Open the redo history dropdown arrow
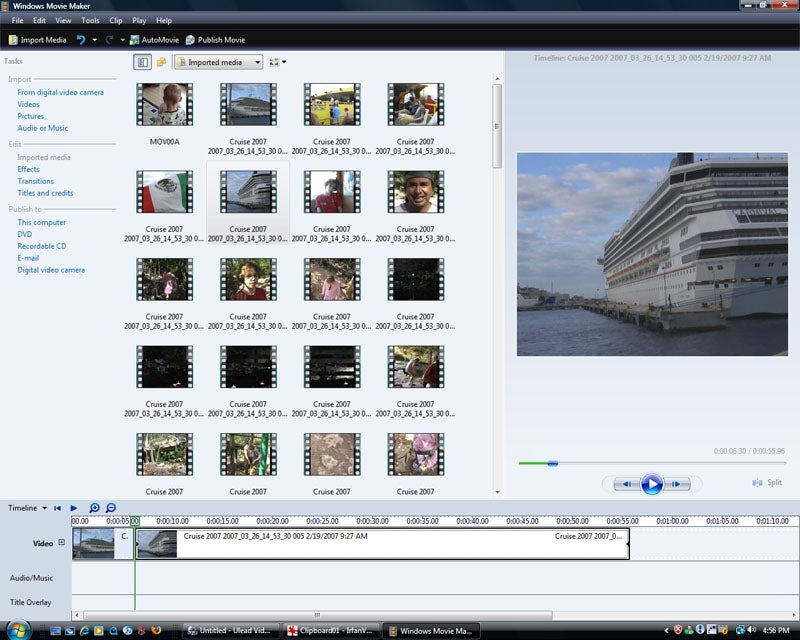800x640 pixels. pos(122,40)
